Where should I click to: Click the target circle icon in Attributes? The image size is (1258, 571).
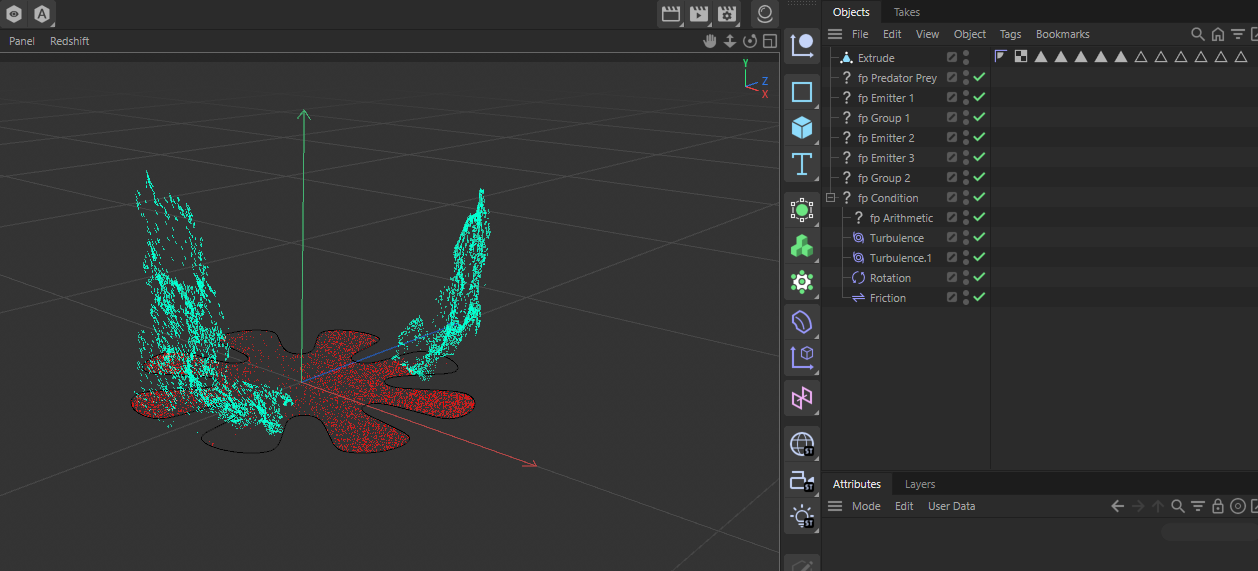[1238, 506]
